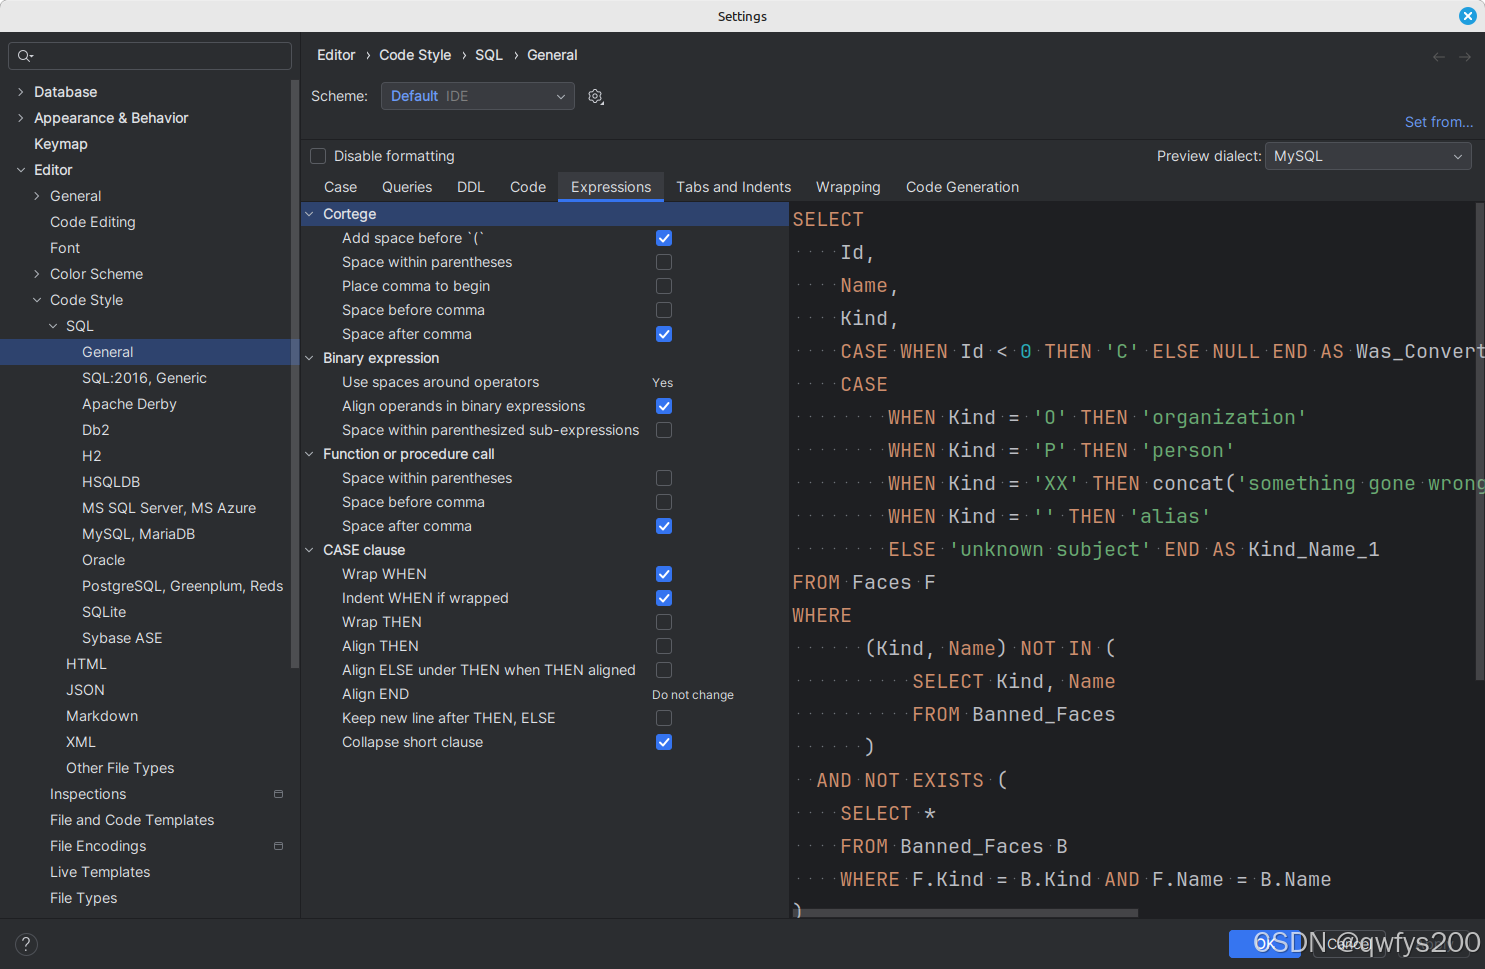This screenshot has width=1485, height=969.
Task: Open the Scheme dropdown
Action: pos(478,96)
